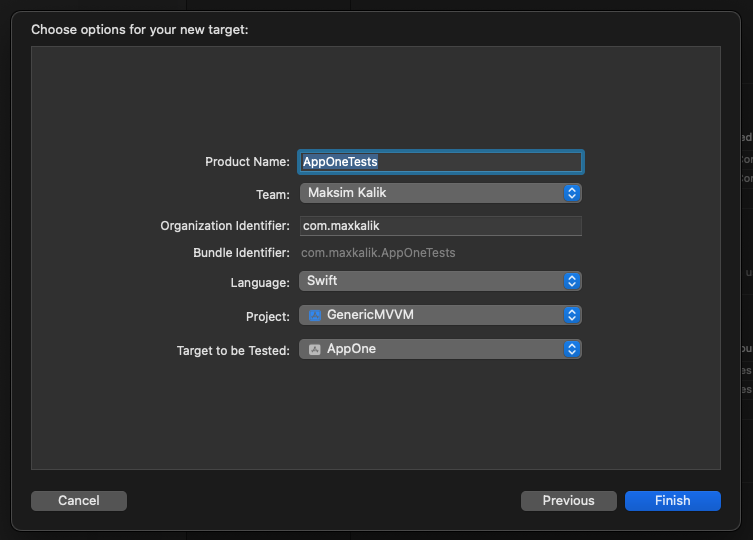753x540 pixels.
Task: Click the Project popup chevron arrows
Action: click(571, 315)
